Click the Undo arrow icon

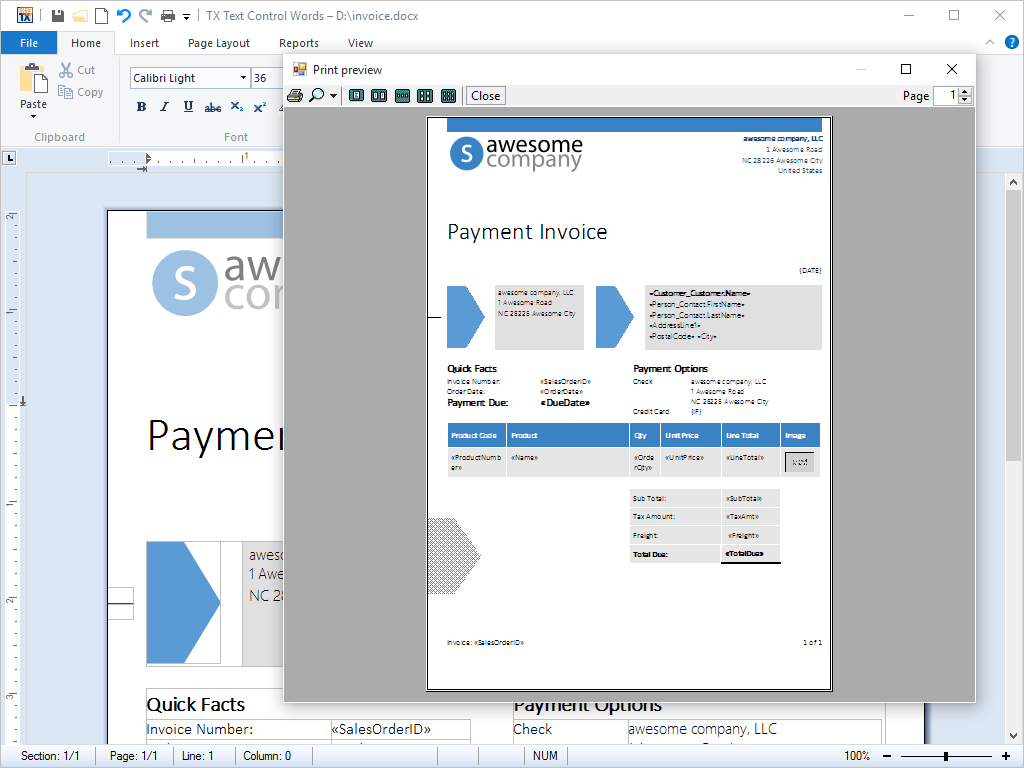coord(123,16)
